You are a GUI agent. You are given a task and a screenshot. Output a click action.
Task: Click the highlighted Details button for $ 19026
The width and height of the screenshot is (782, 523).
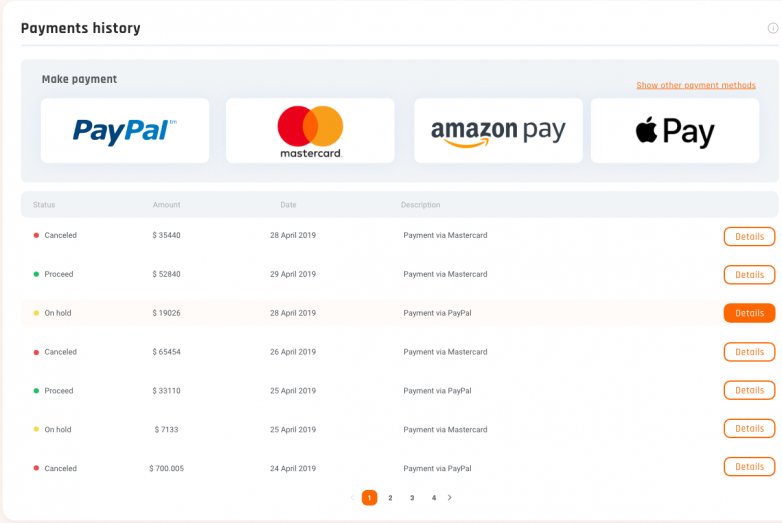pyautogui.click(x=749, y=313)
